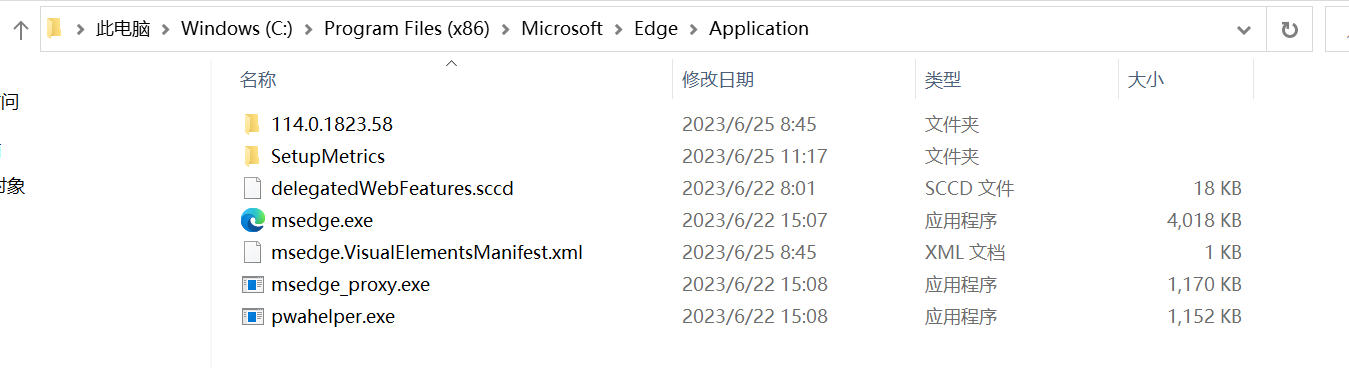The width and height of the screenshot is (1349, 368).
Task: Click the msedge_proxy.exe file icon
Action: pos(253,284)
